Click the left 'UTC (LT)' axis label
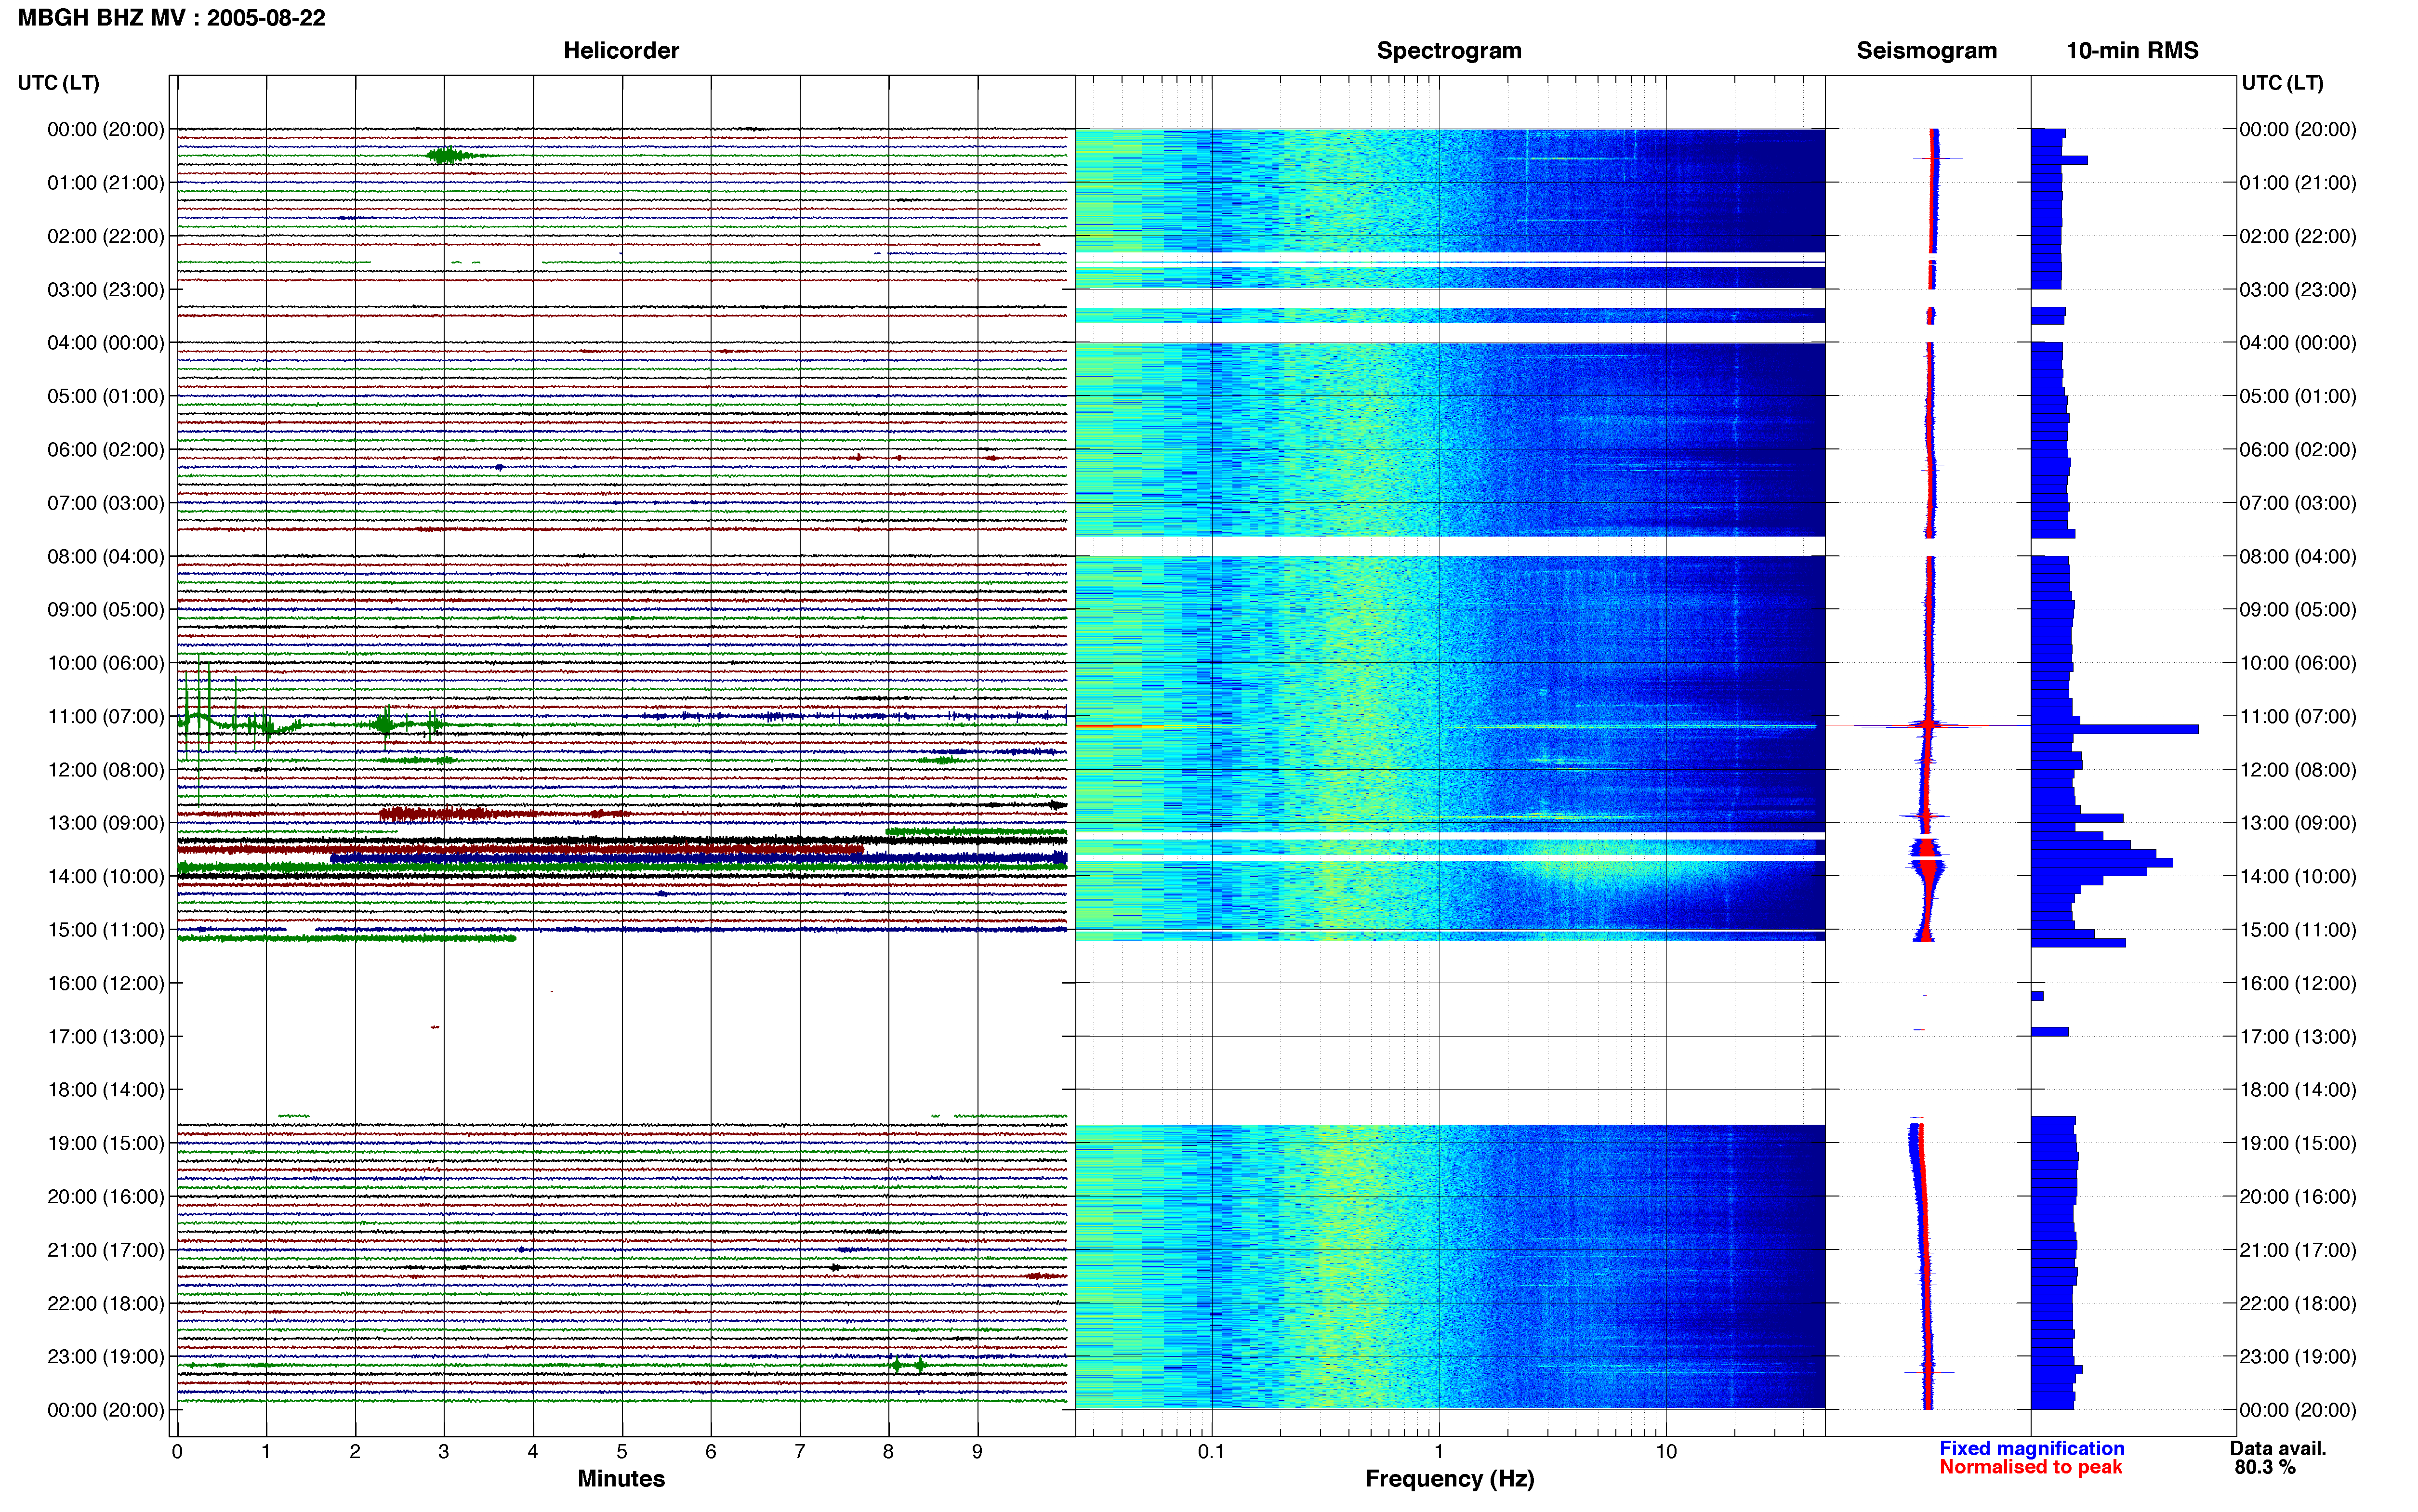Viewport: 2418px width, 1512px height. (59, 83)
